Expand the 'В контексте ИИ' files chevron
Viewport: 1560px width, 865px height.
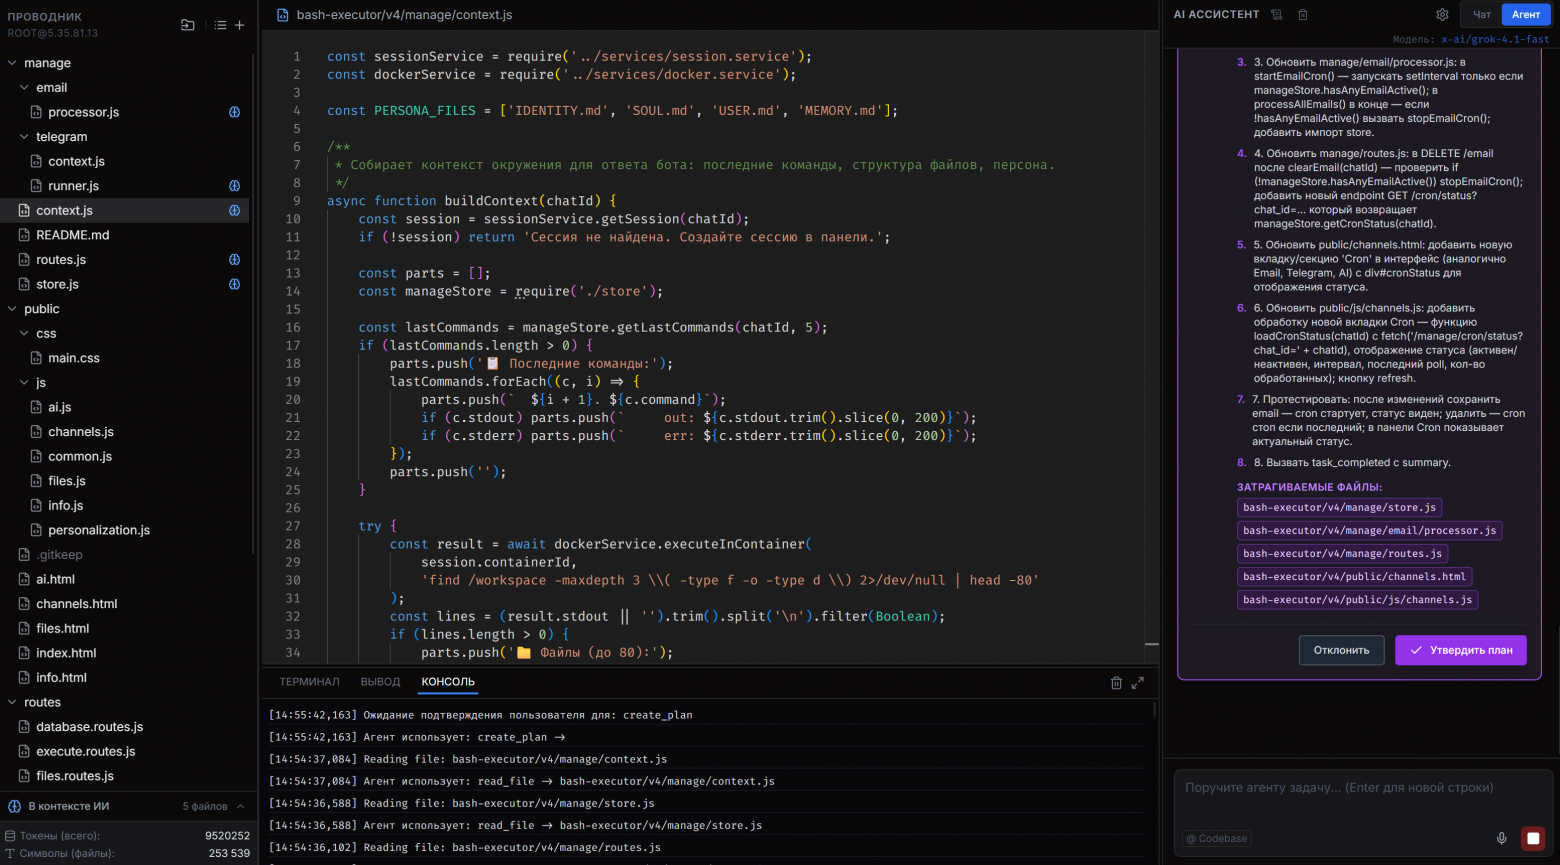pos(240,806)
